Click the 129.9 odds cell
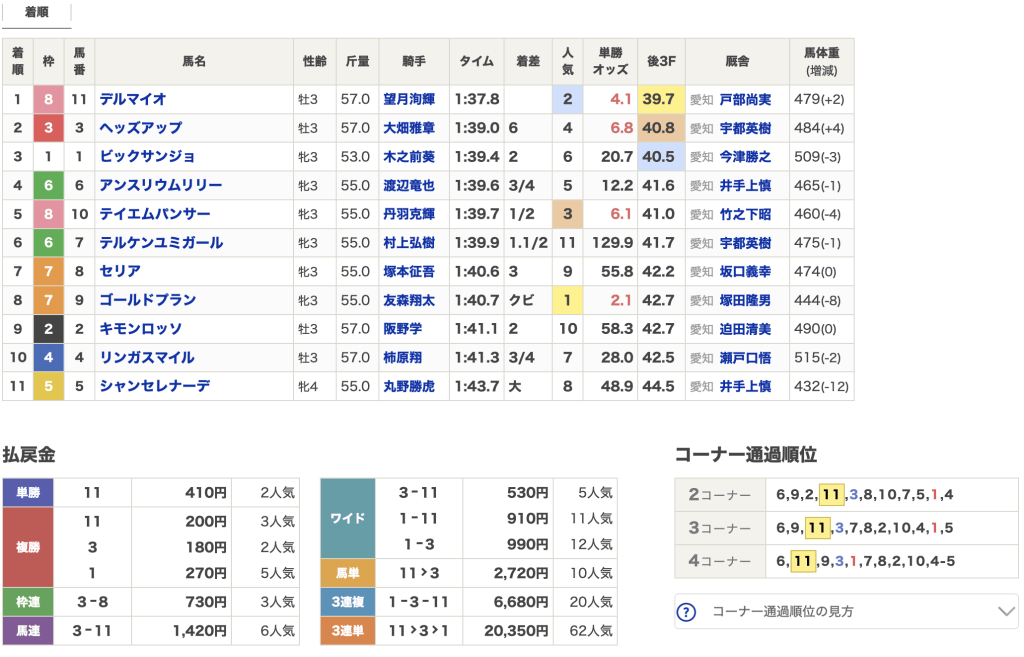The height and width of the screenshot is (657, 1024). (612, 243)
